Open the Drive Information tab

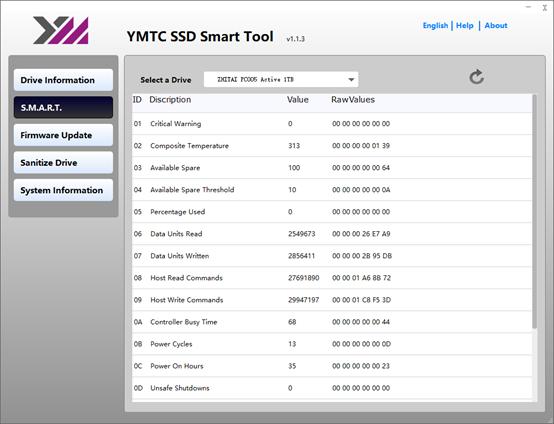64,80
